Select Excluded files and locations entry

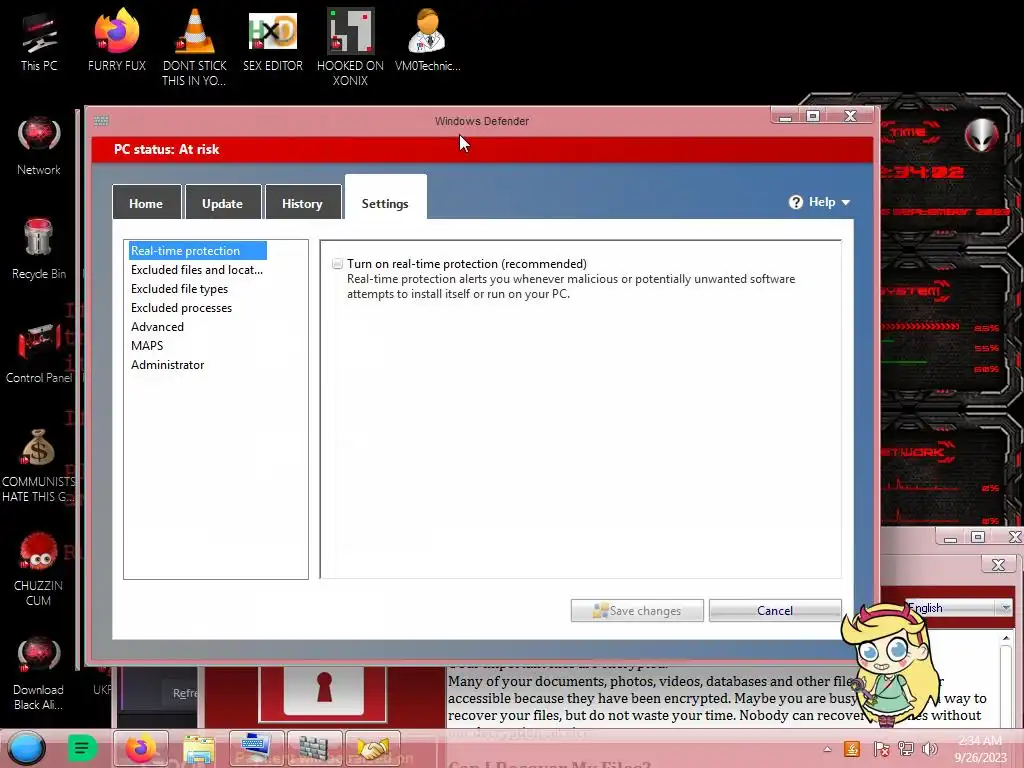point(197,270)
